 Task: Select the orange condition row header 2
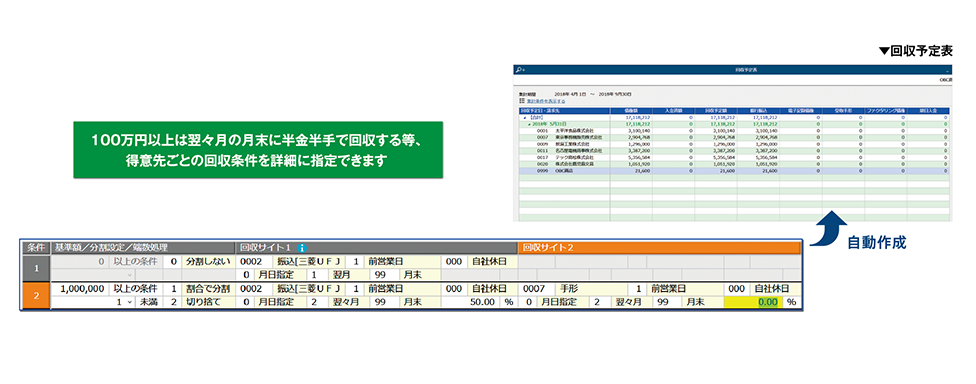coord(36,296)
